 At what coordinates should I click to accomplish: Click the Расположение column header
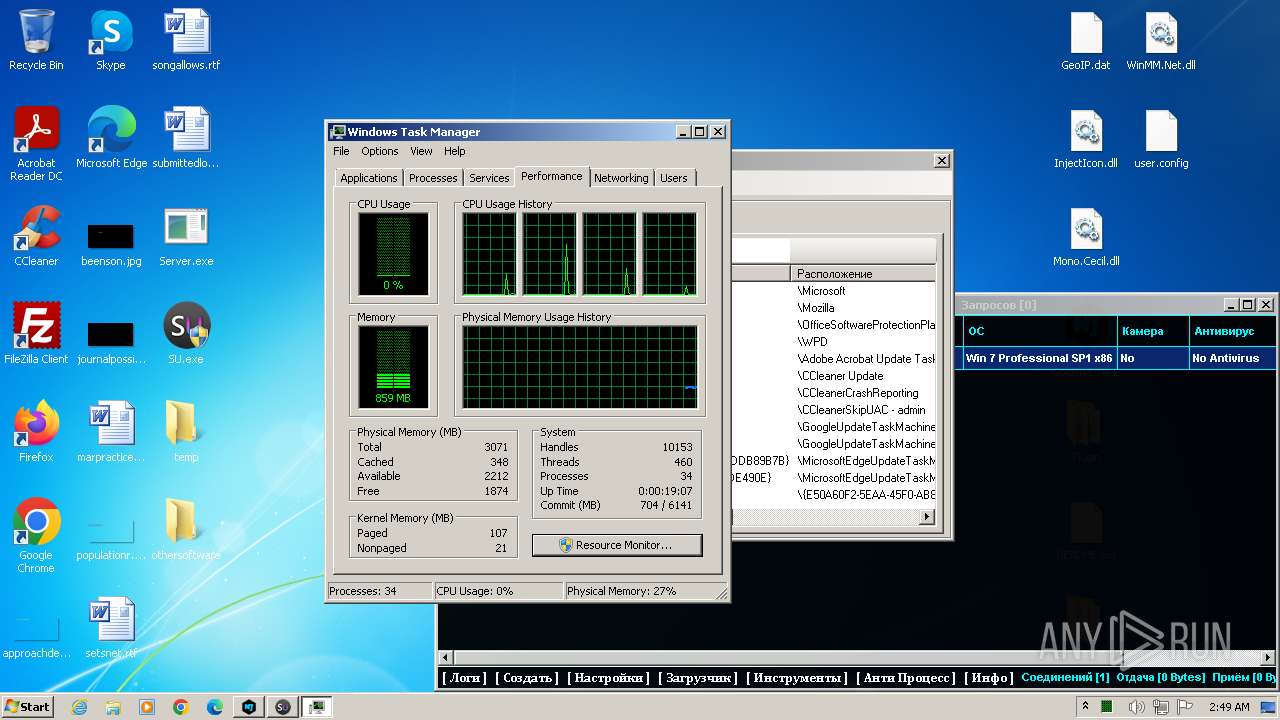click(x=864, y=273)
